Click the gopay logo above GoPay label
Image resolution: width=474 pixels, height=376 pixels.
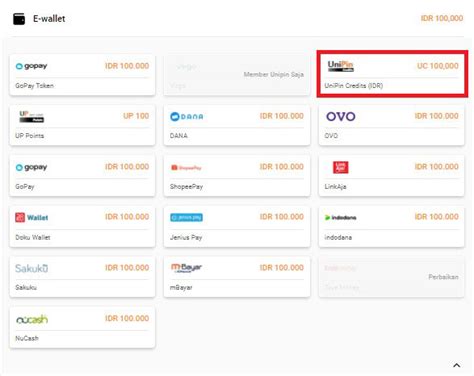(31, 167)
